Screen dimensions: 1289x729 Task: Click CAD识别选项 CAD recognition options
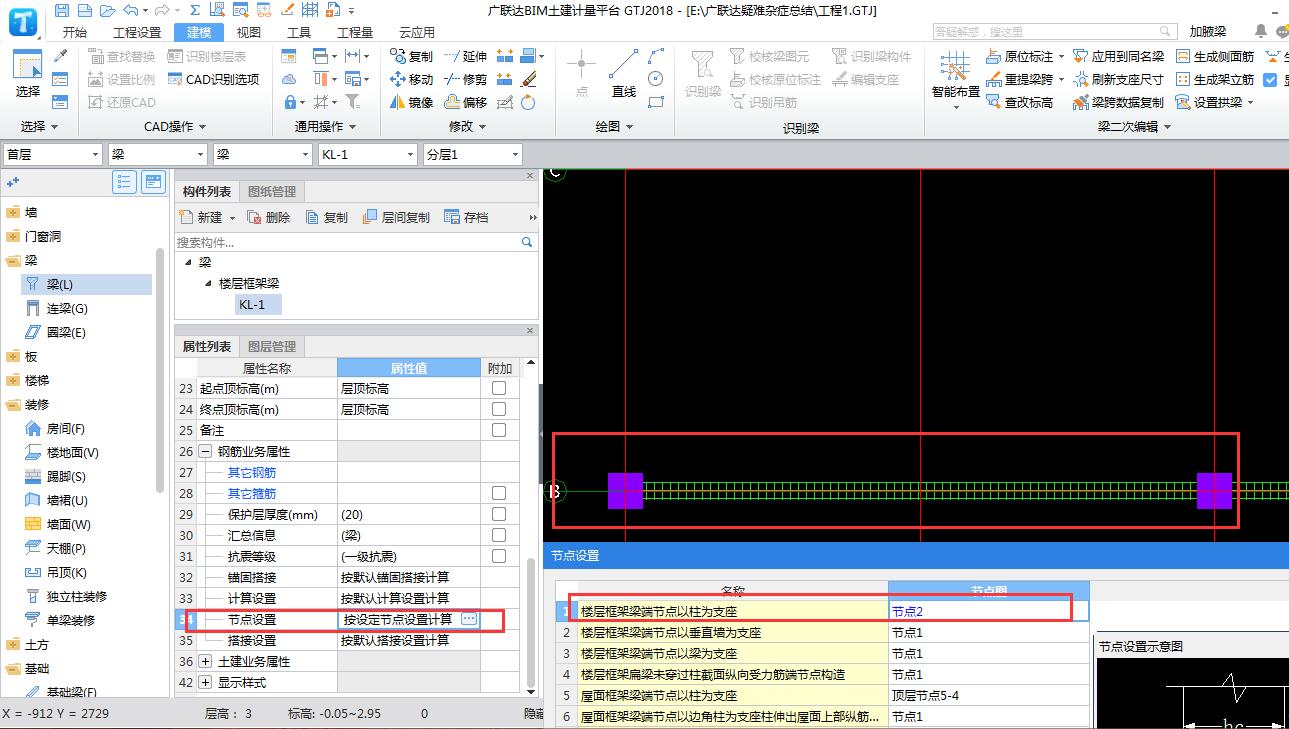[x=213, y=79]
